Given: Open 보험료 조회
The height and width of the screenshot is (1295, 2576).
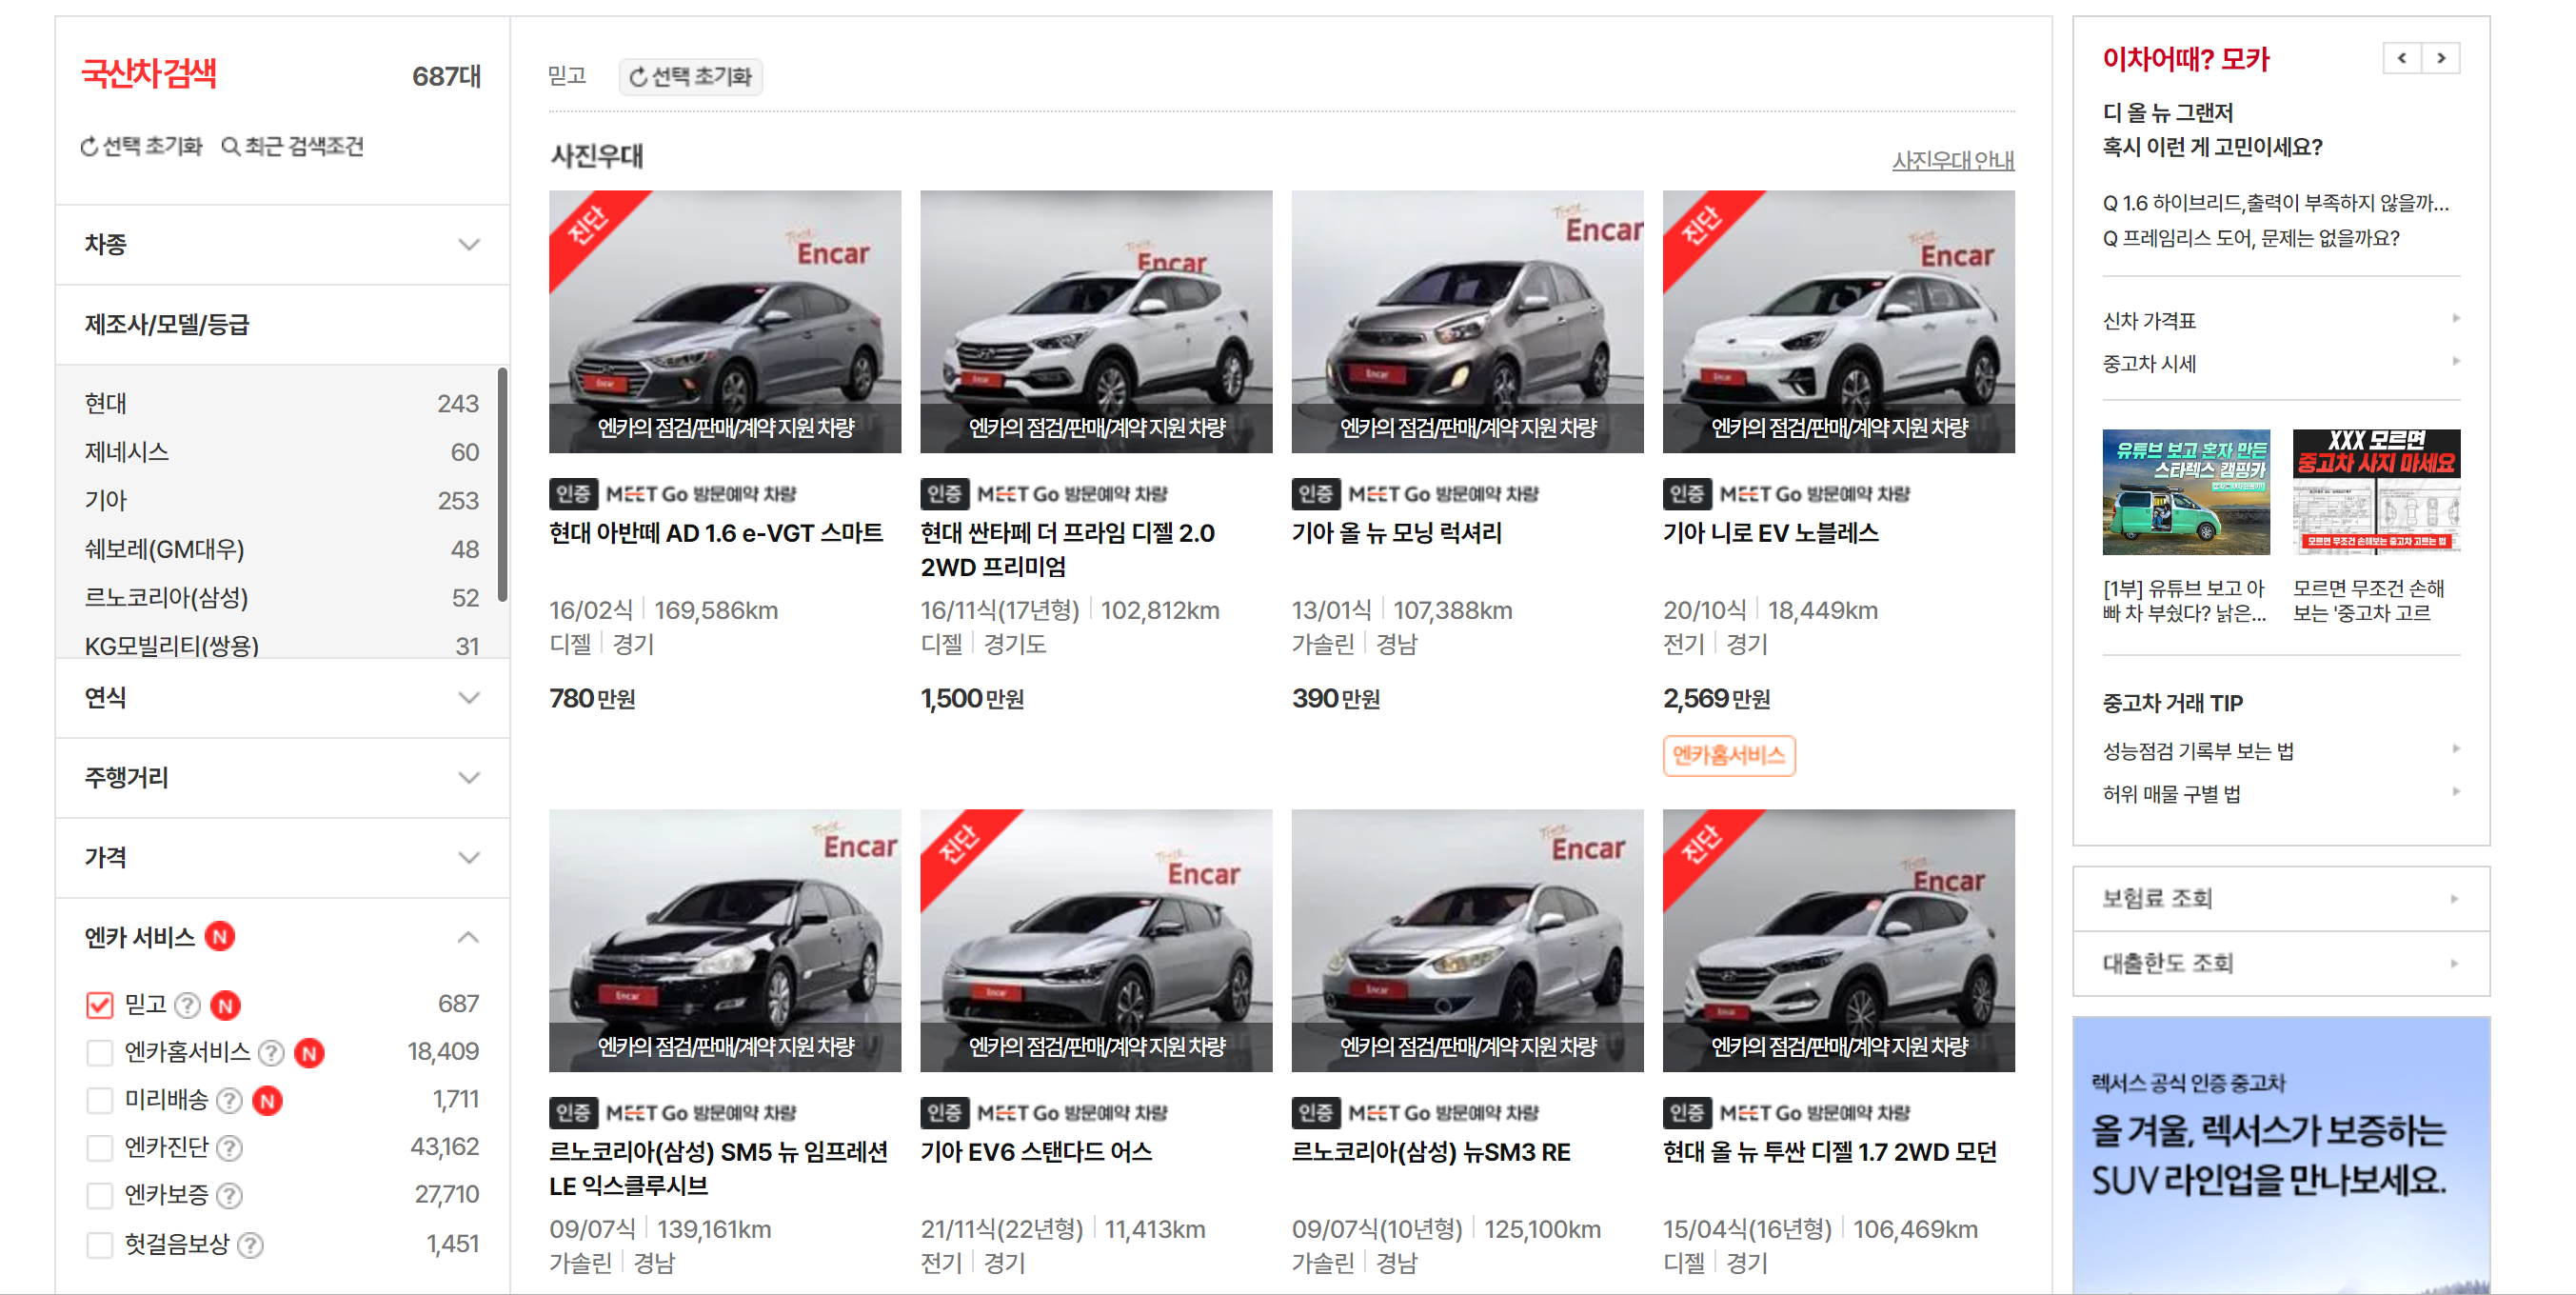Looking at the screenshot, I should (x=2281, y=899).
